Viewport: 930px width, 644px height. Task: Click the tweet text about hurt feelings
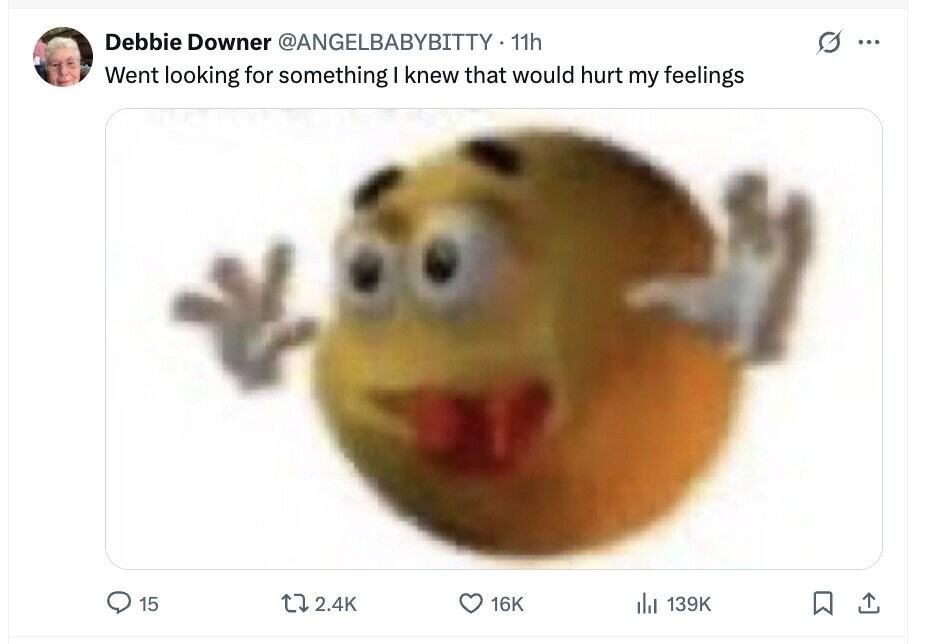coord(425,75)
